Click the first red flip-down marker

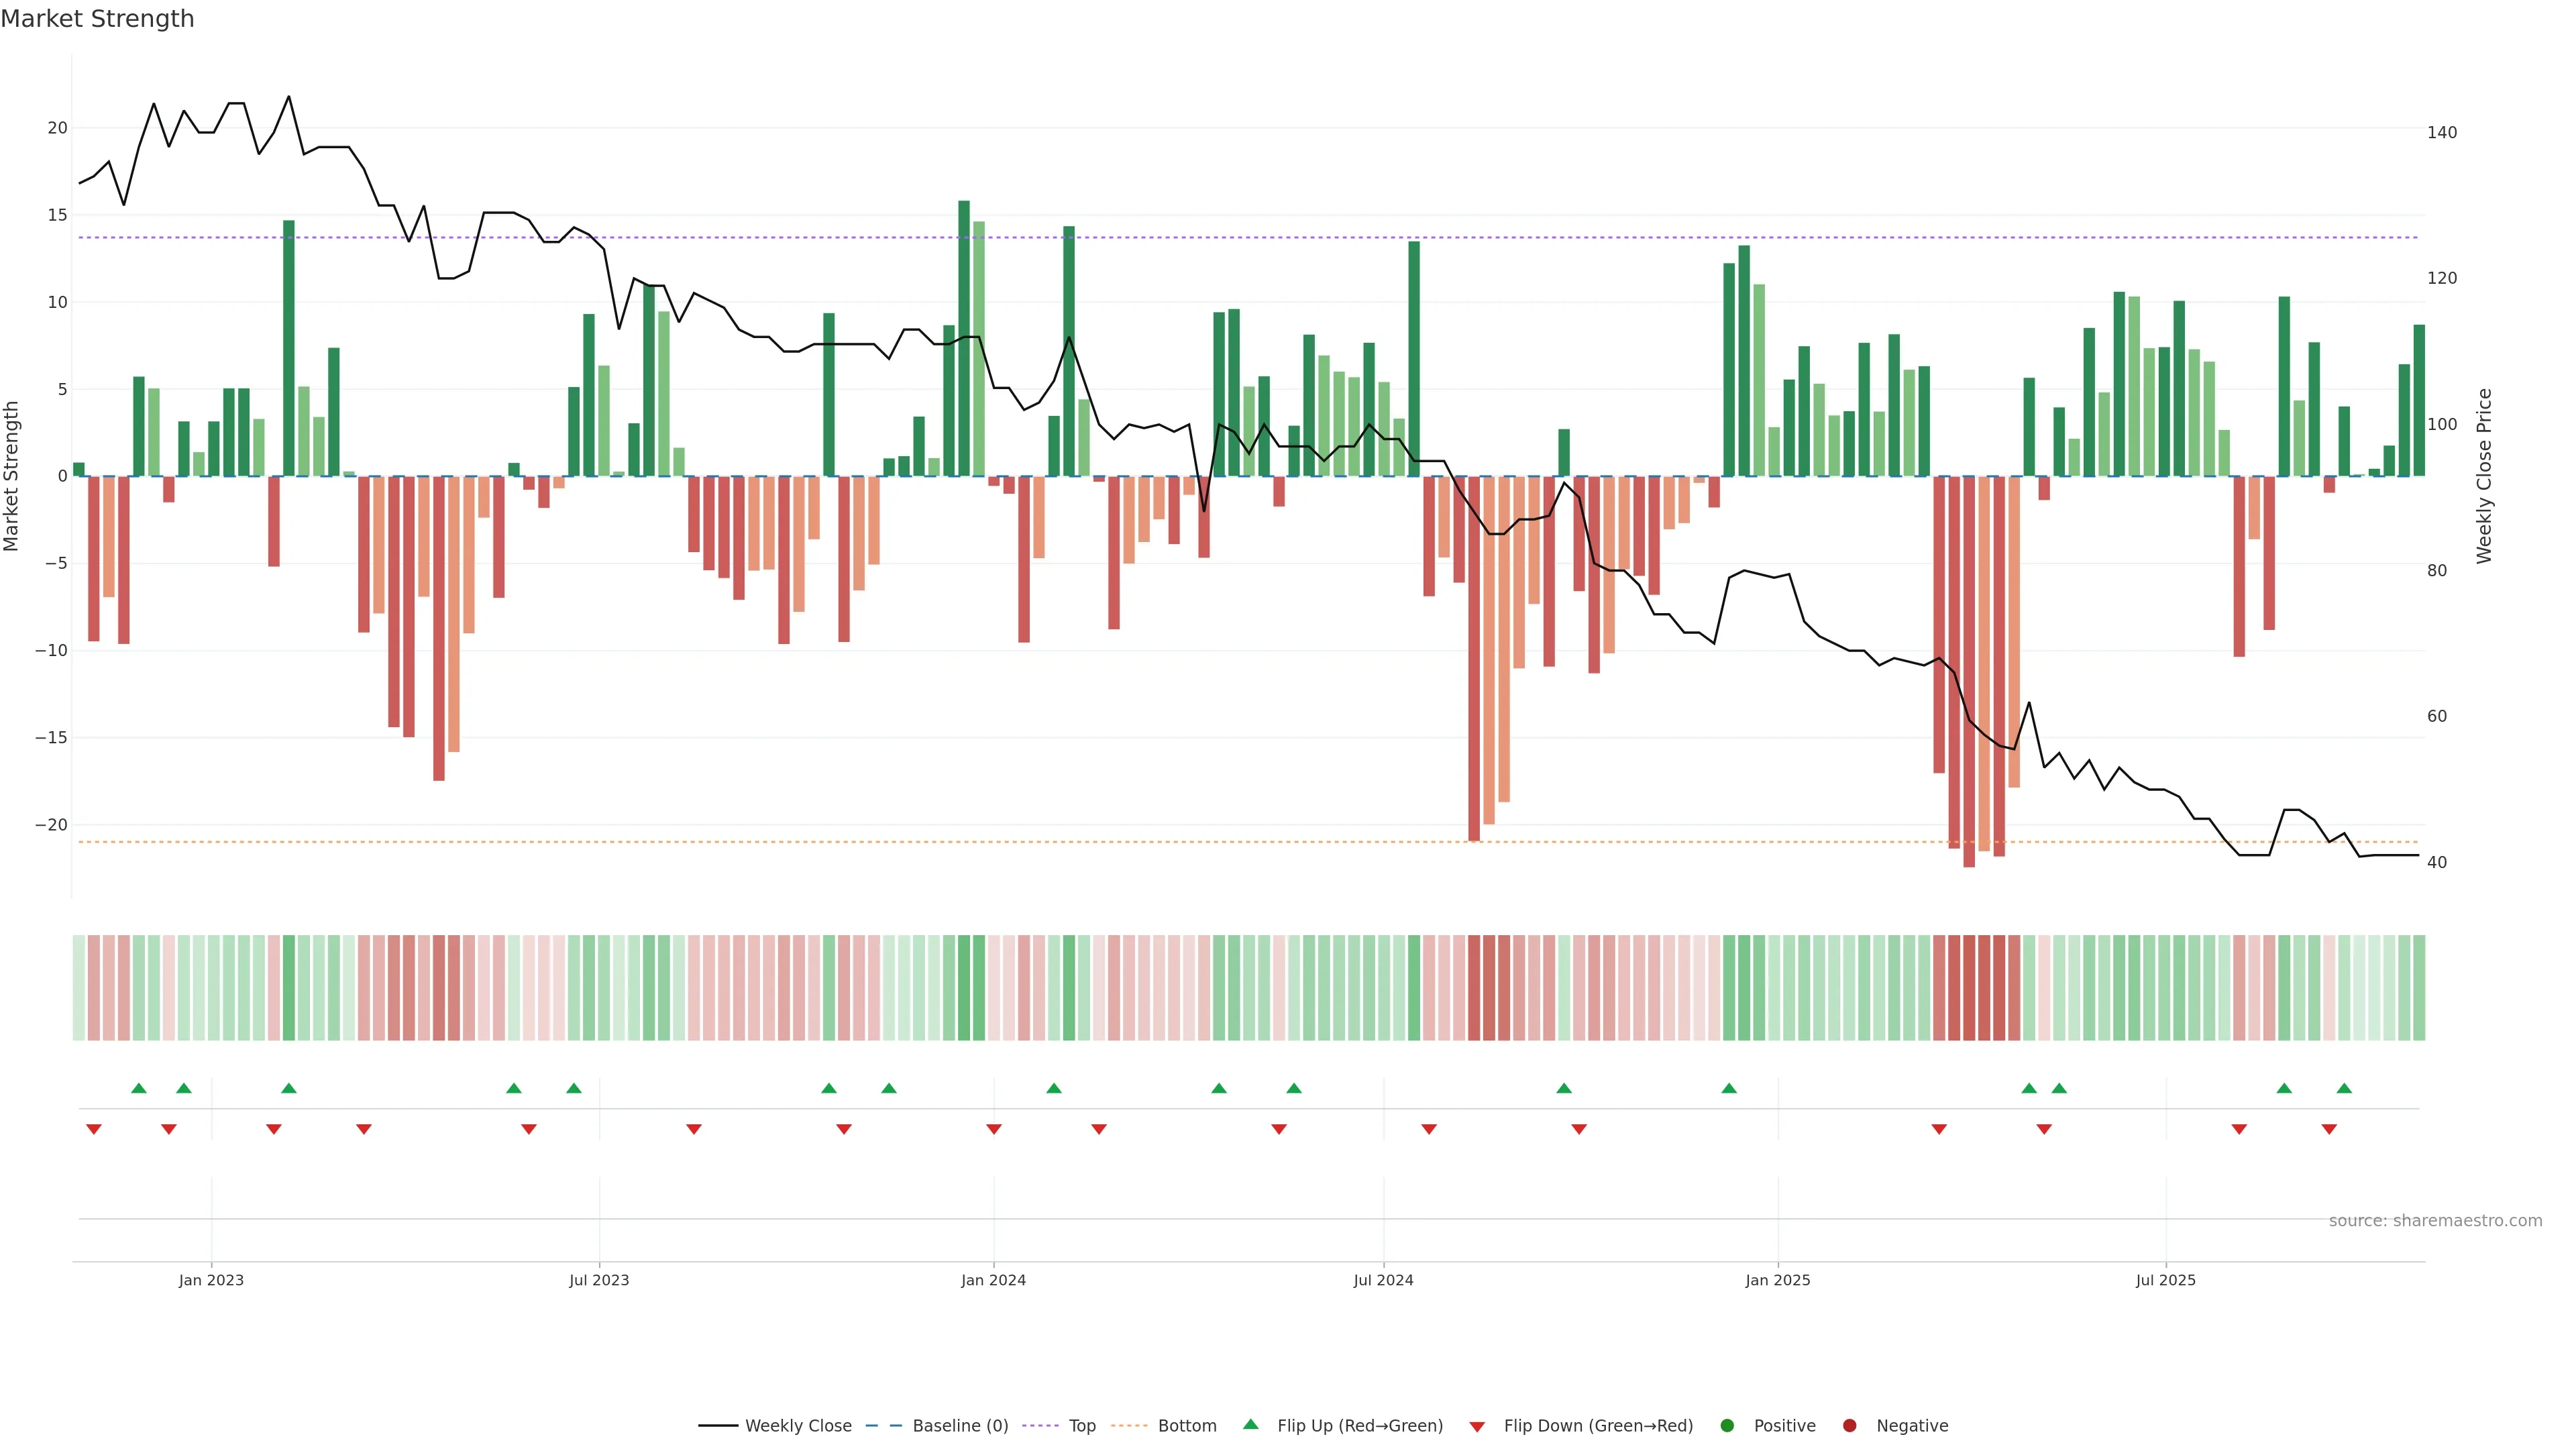click(x=94, y=1129)
